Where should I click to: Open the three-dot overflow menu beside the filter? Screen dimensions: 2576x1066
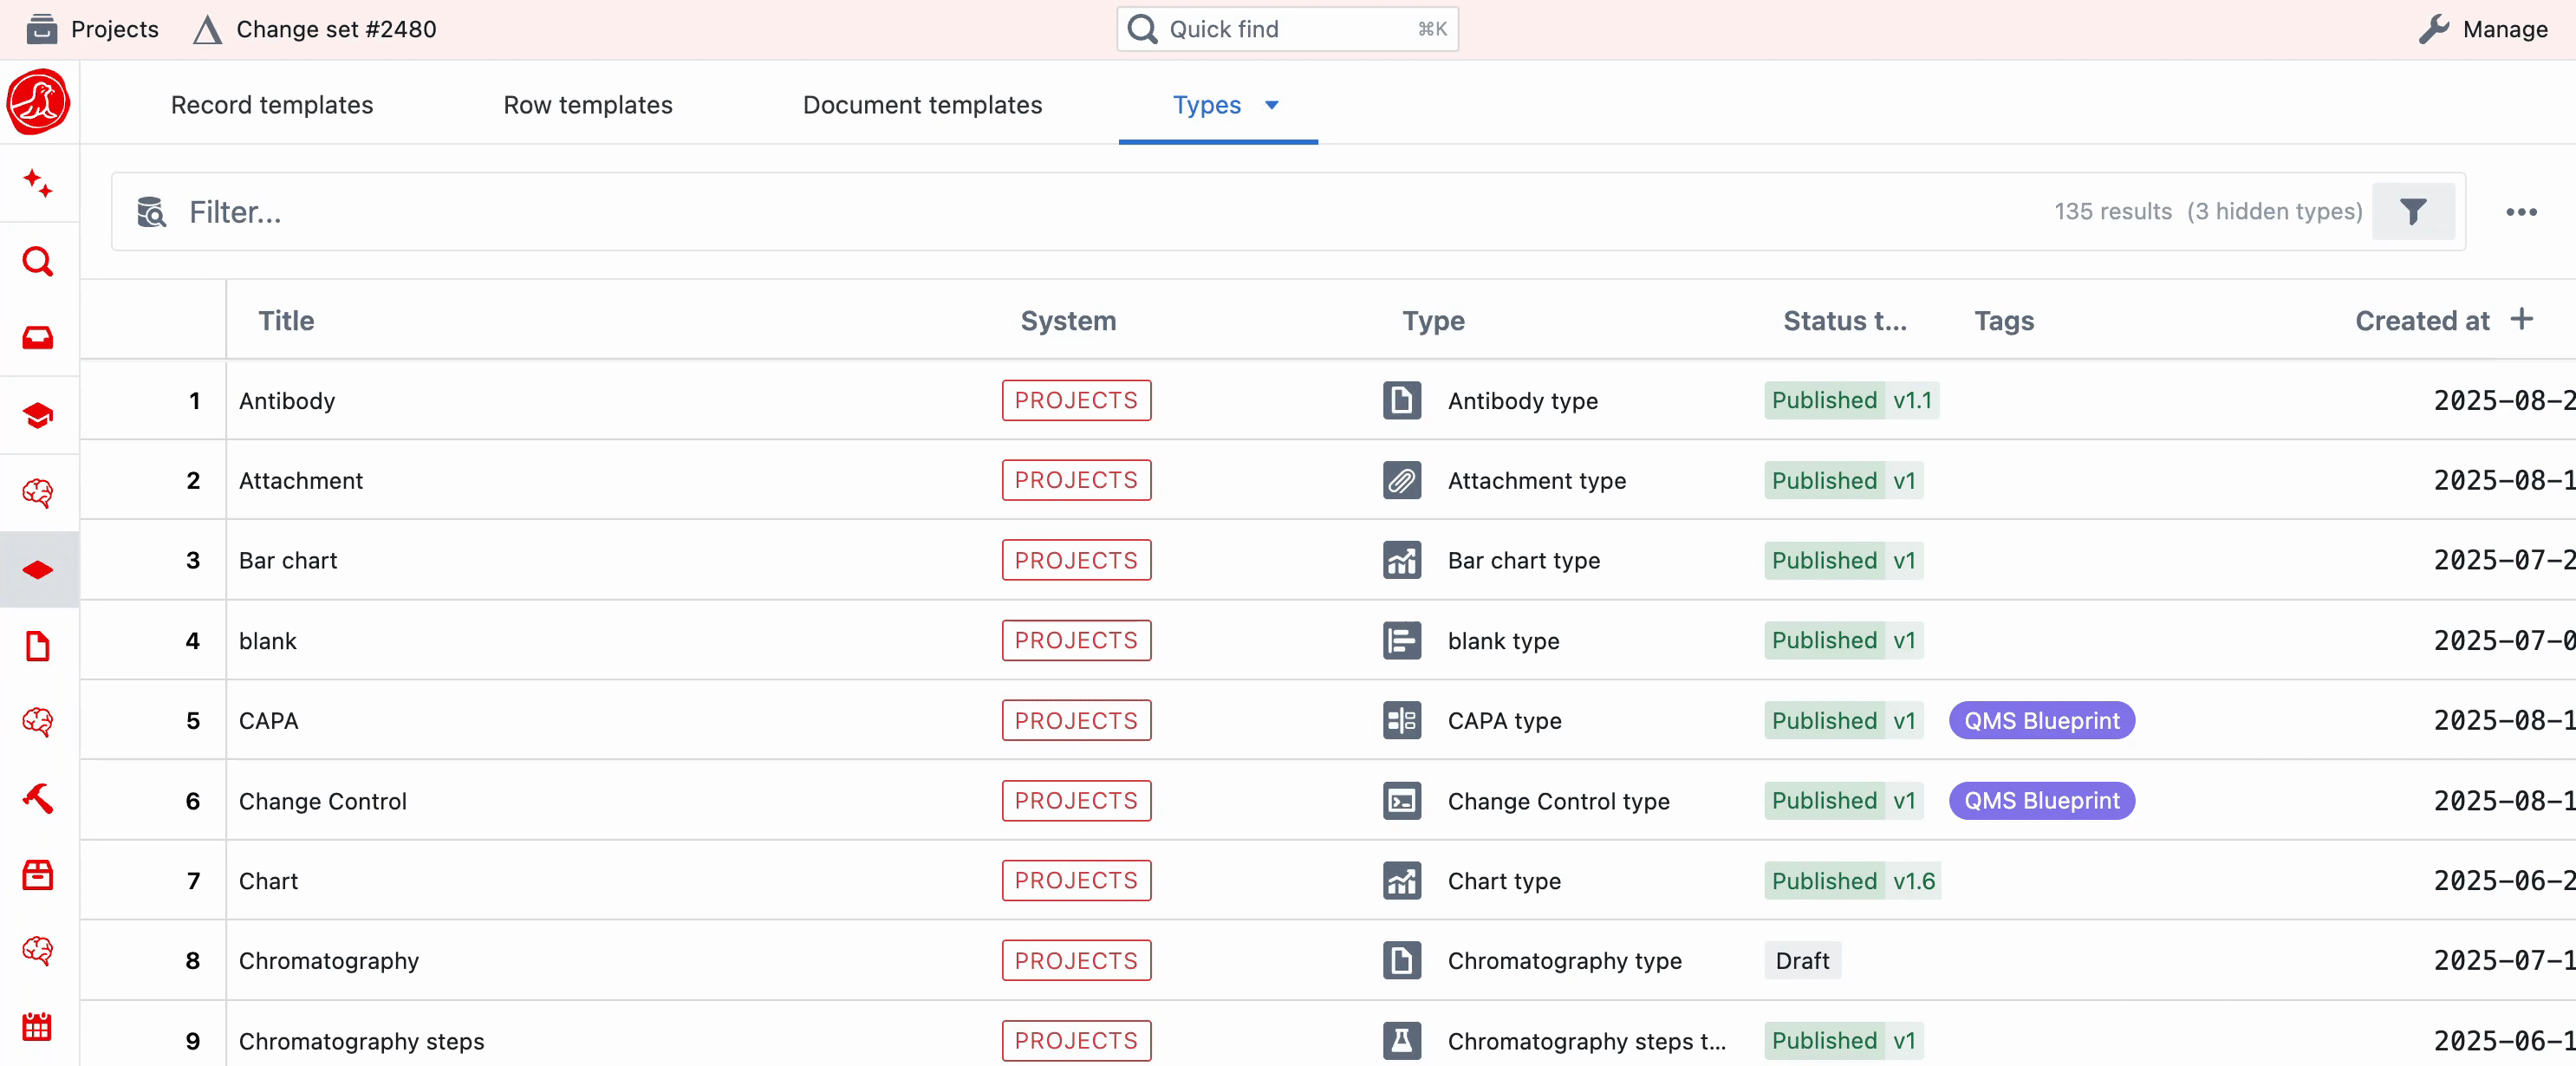coord(2522,212)
